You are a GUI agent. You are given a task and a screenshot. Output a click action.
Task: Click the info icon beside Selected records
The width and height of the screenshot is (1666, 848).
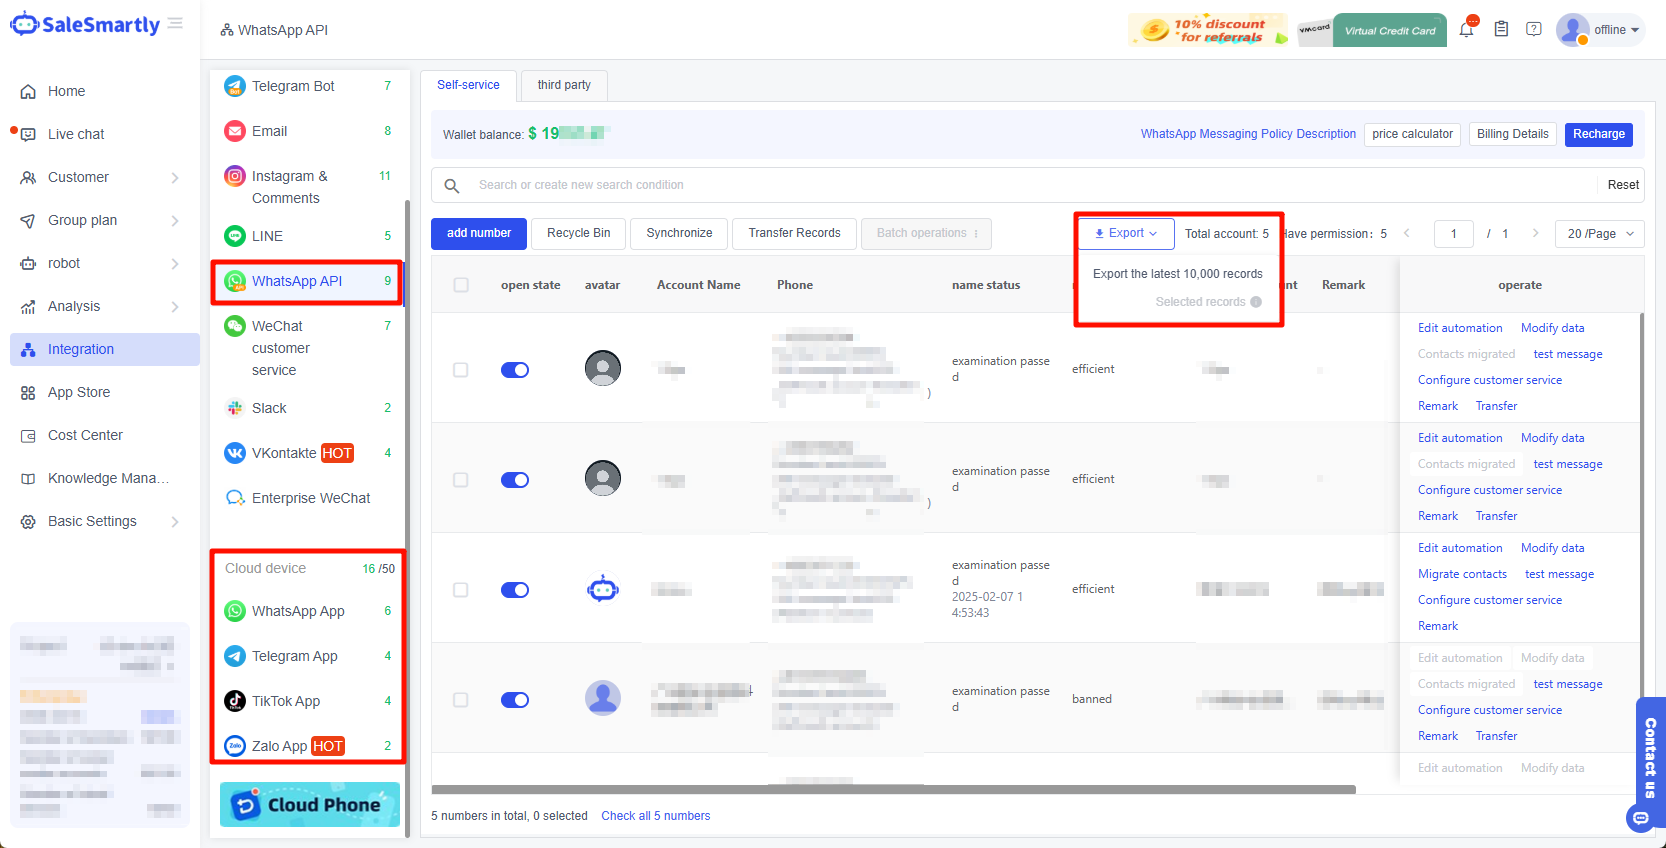[1256, 302]
